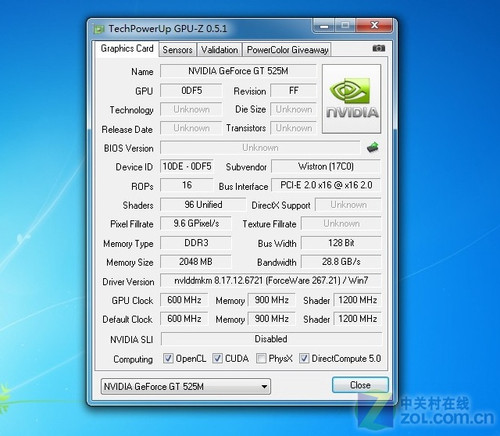Click the Driver Version field
The width and height of the screenshot is (500, 436).
click(x=271, y=280)
